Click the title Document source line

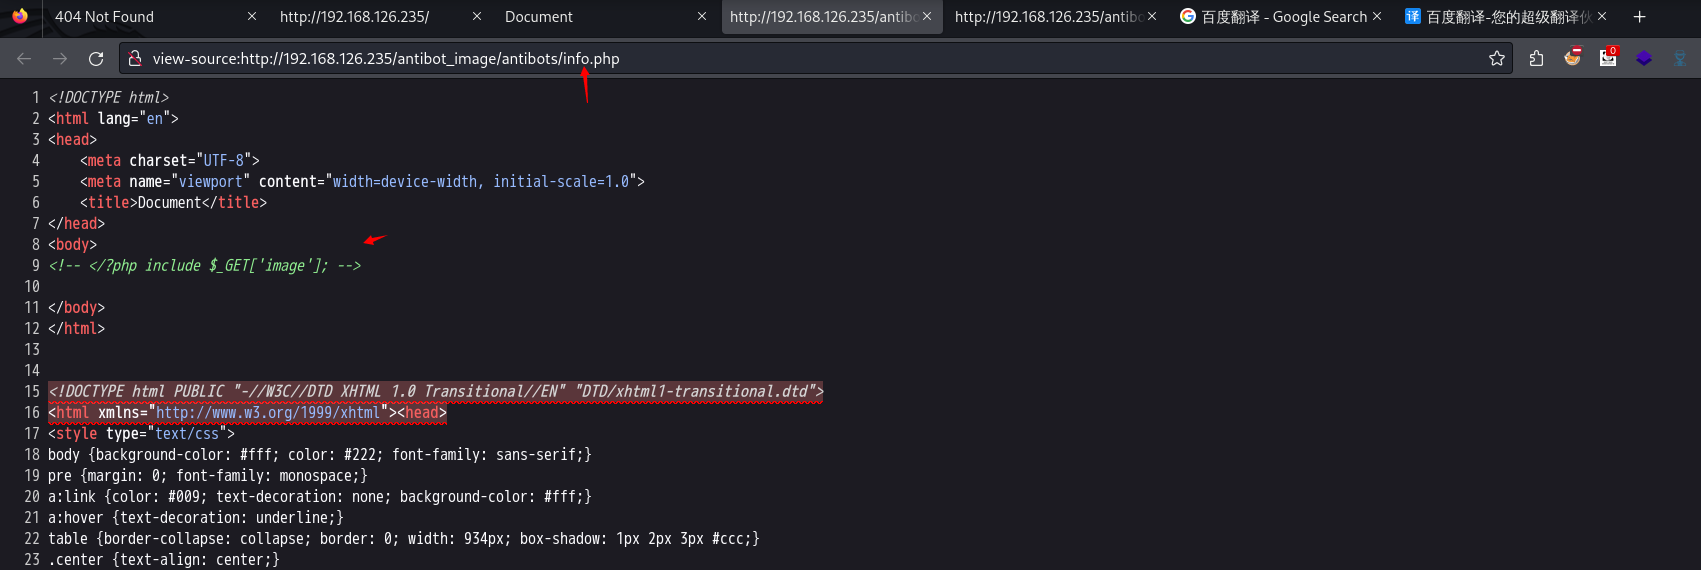click(174, 203)
